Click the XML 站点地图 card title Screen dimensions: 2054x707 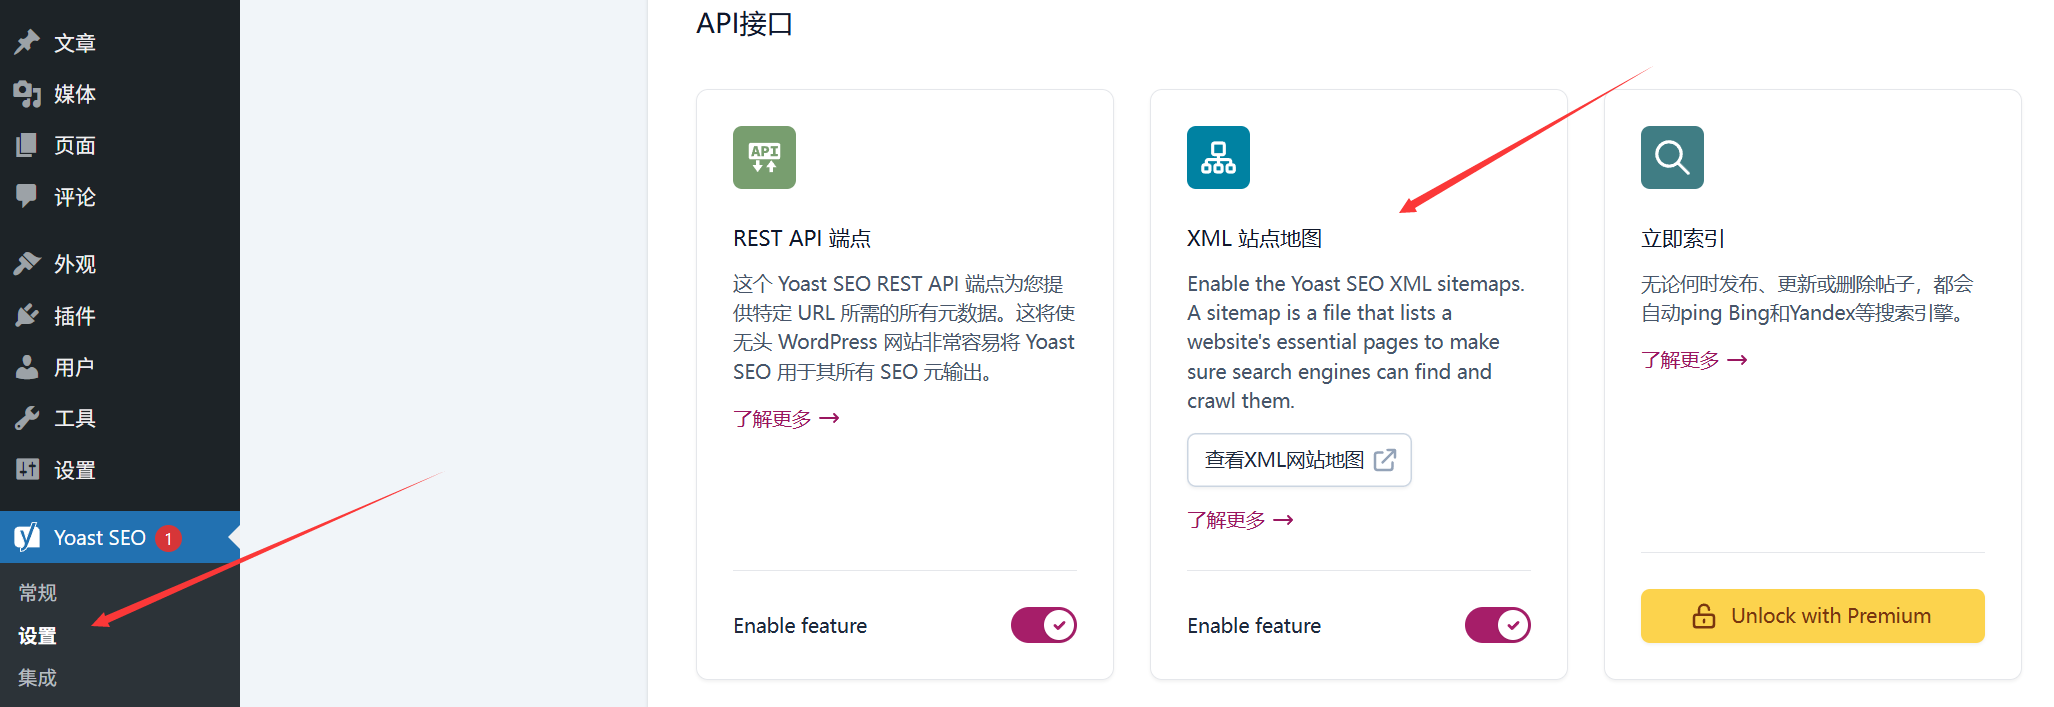pos(1255,238)
